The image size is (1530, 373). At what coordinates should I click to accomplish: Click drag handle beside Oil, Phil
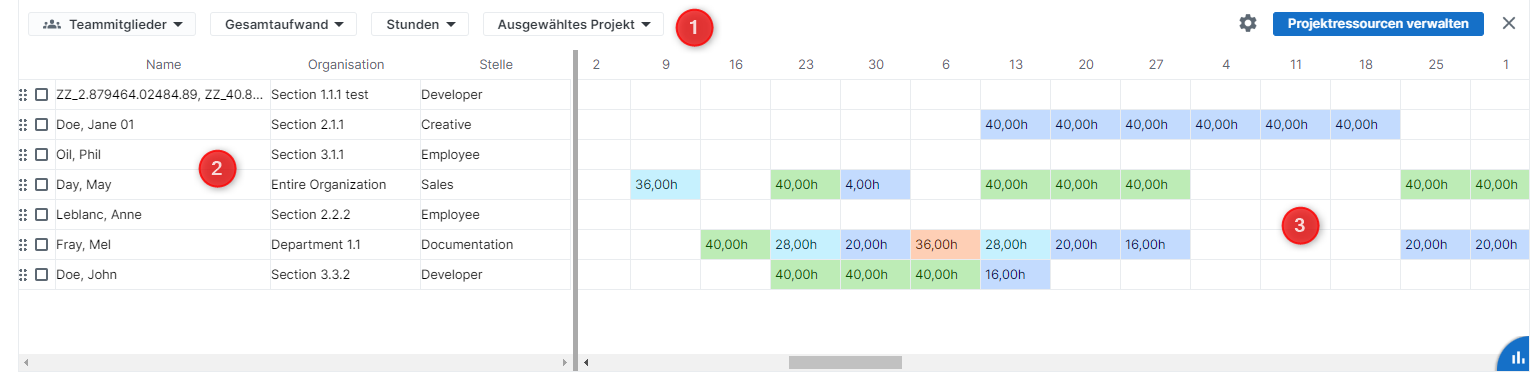pos(22,155)
